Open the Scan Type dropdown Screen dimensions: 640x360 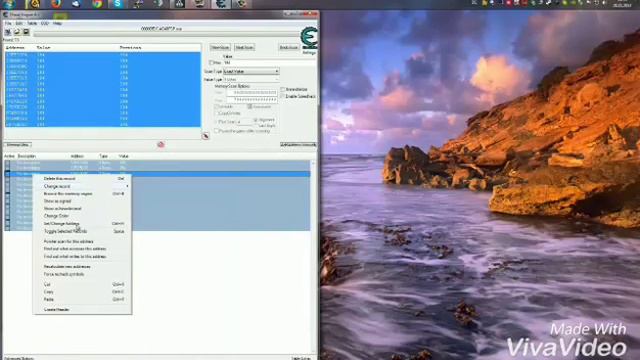coord(251,71)
